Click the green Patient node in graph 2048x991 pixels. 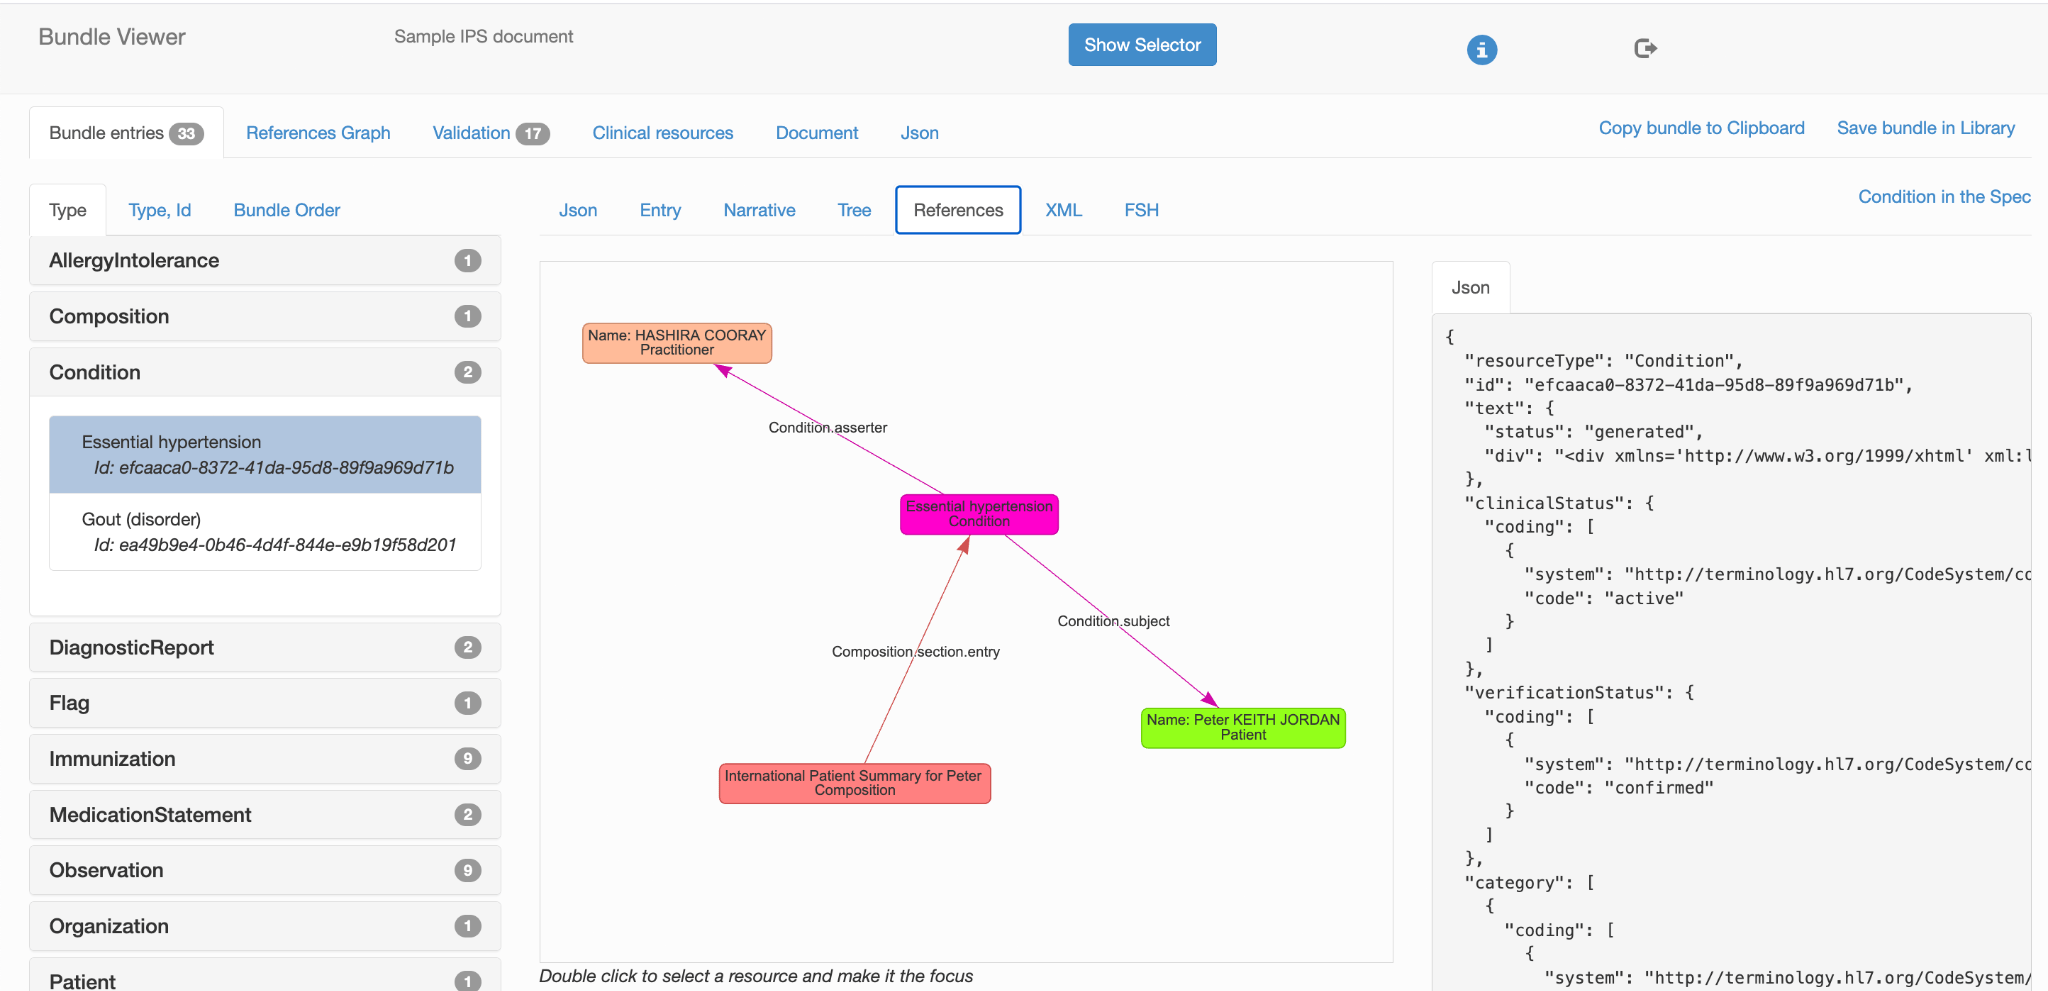click(x=1243, y=728)
